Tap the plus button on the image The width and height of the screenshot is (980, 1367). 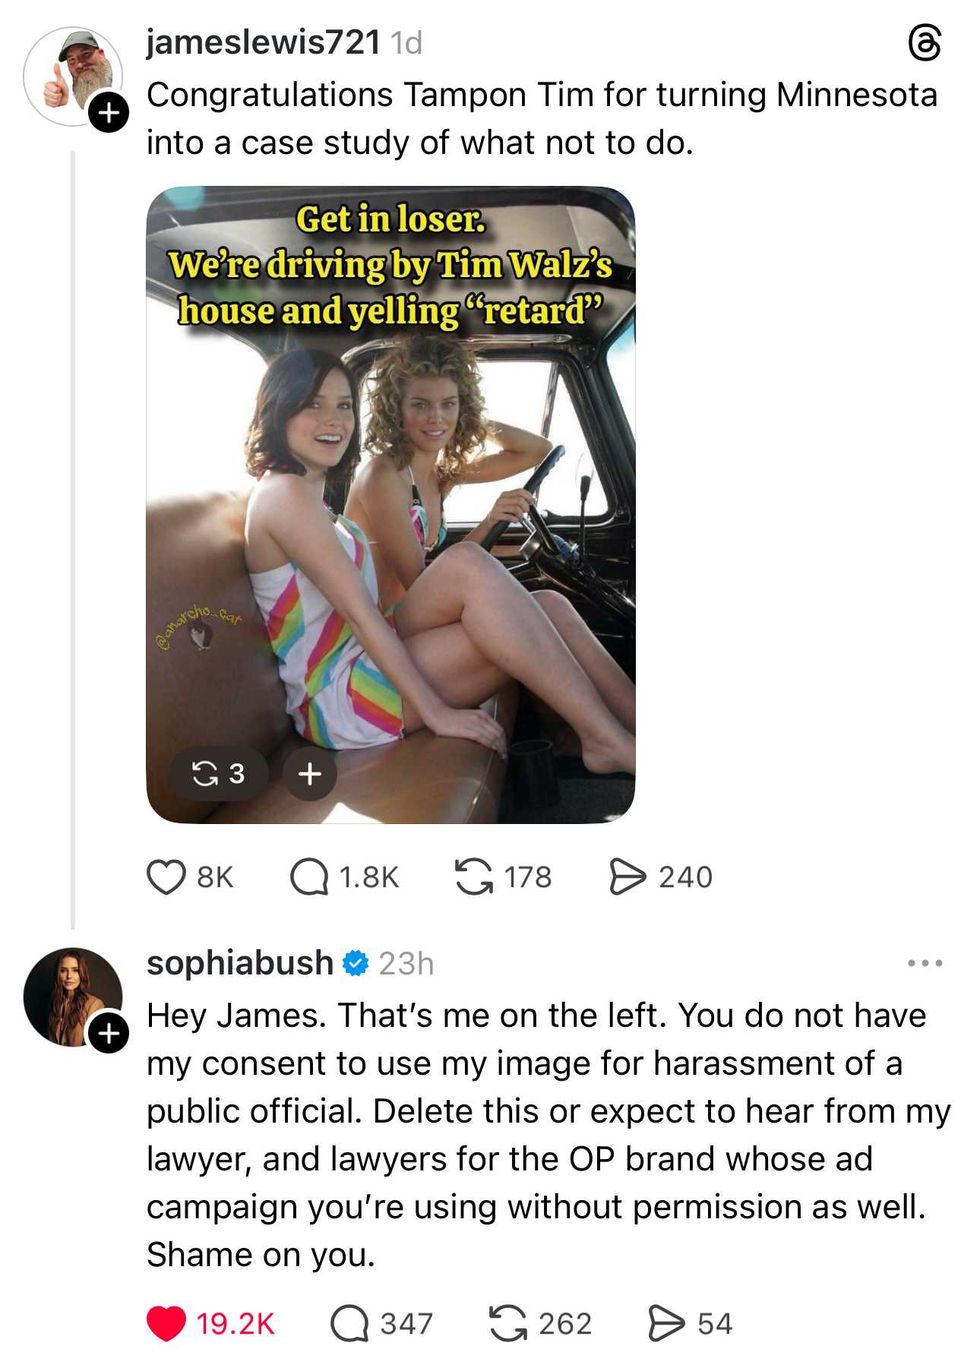tap(310, 773)
